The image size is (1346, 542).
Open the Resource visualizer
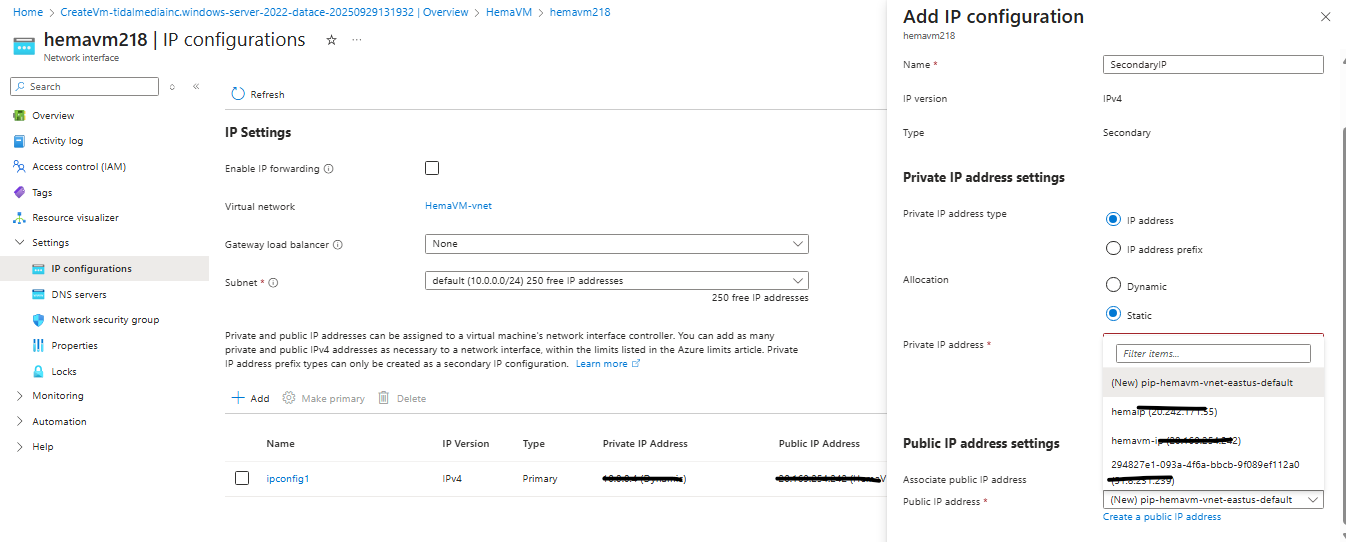tap(75, 217)
